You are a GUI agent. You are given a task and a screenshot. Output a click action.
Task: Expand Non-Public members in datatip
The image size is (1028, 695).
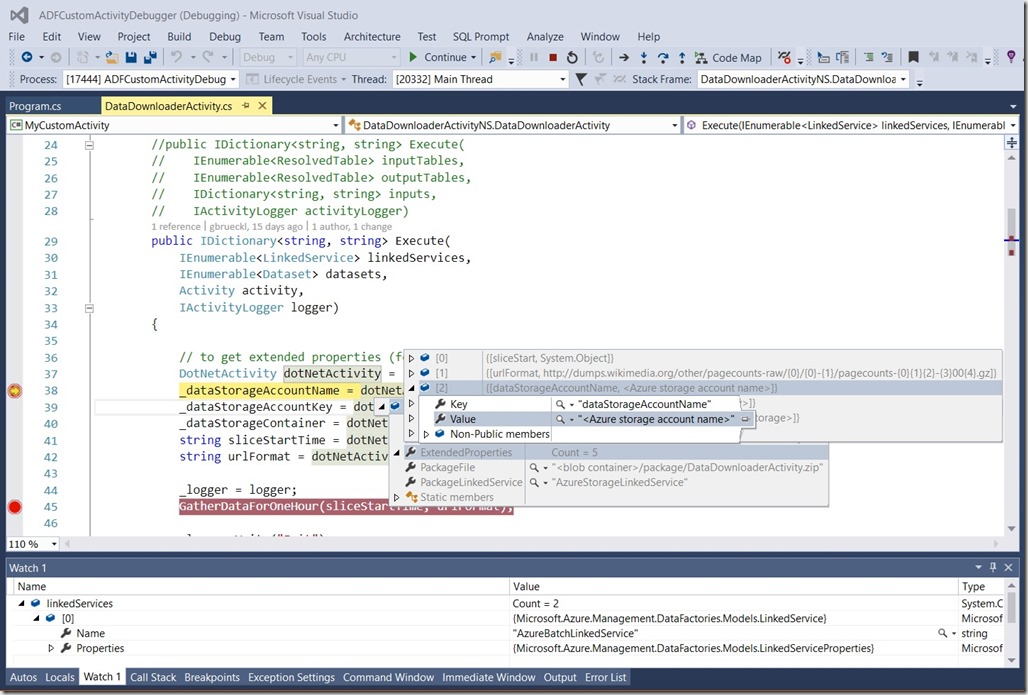click(426, 434)
